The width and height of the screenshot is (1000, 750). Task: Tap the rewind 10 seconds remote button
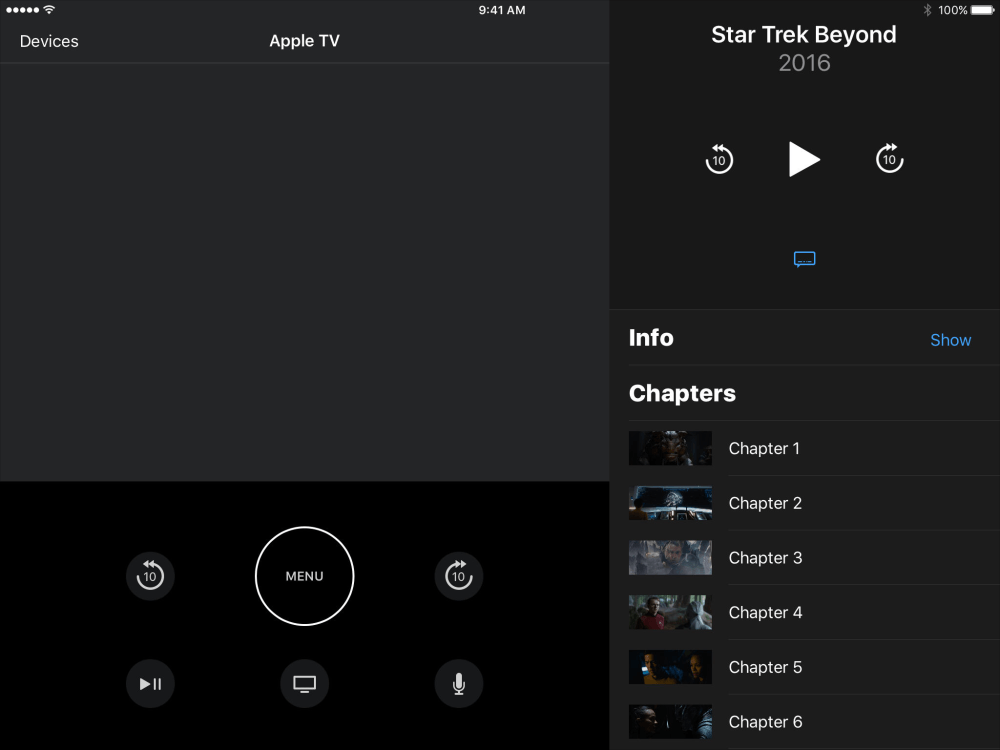(x=150, y=576)
